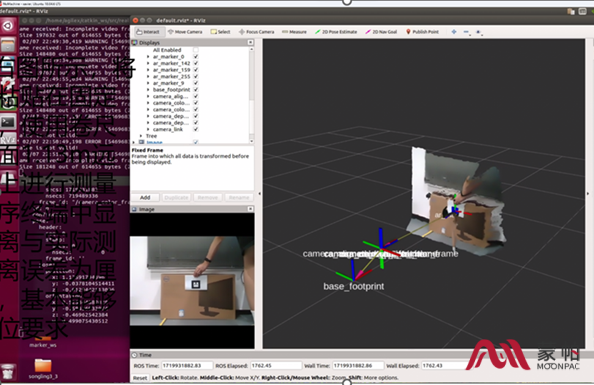Select the 2D Nav Goal tool

[381, 32]
